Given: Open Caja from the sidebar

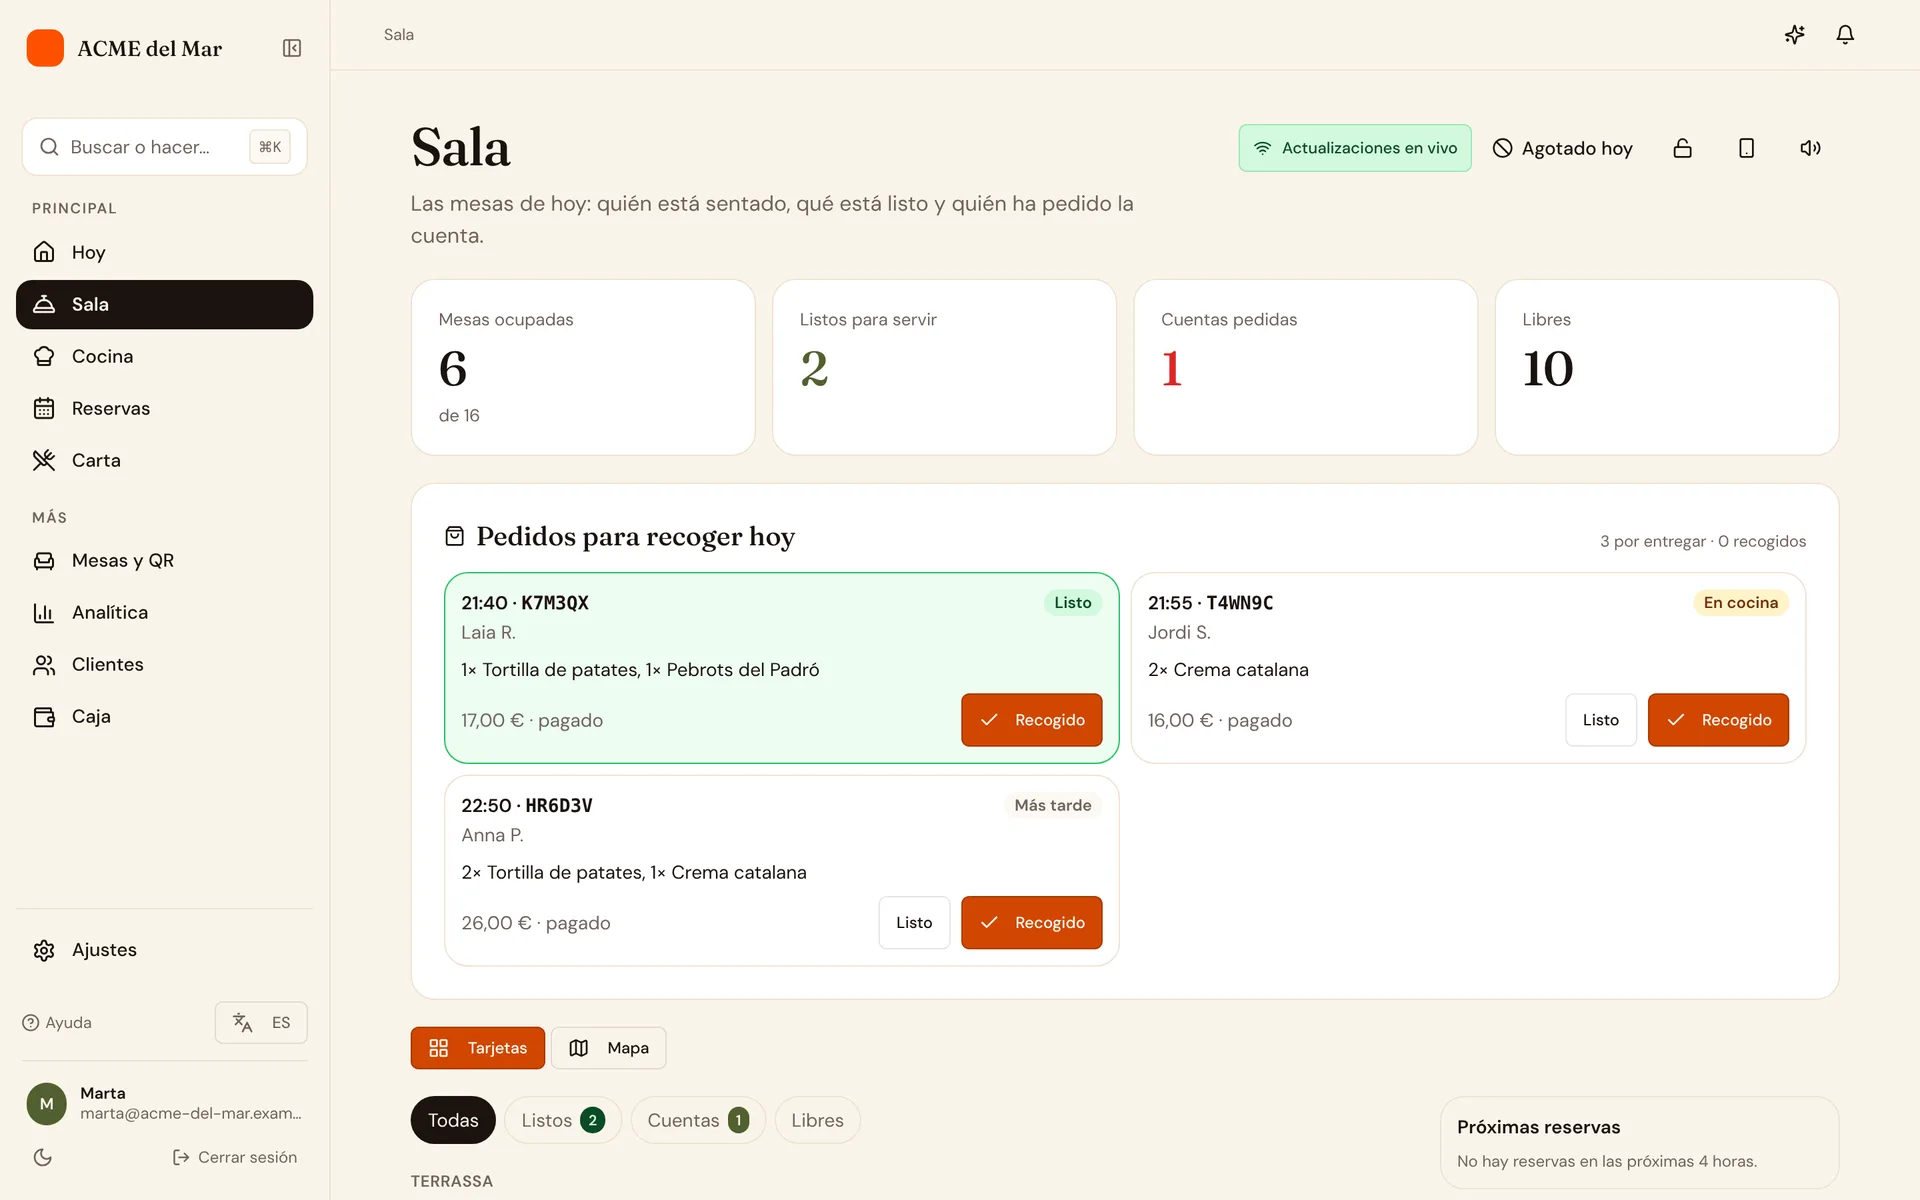Looking at the screenshot, I should [x=164, y=716].
